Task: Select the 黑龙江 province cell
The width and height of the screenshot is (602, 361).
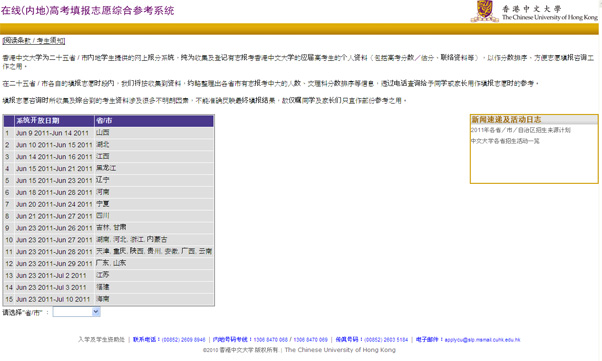Action: (154, 169)
